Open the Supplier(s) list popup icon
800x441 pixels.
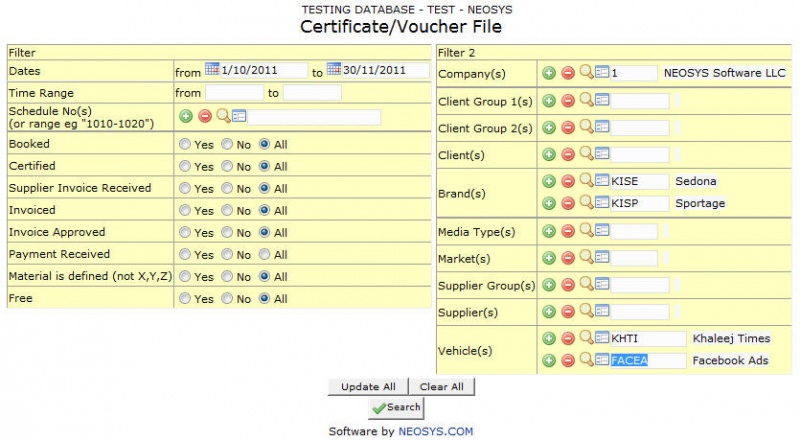click(602, 310)
